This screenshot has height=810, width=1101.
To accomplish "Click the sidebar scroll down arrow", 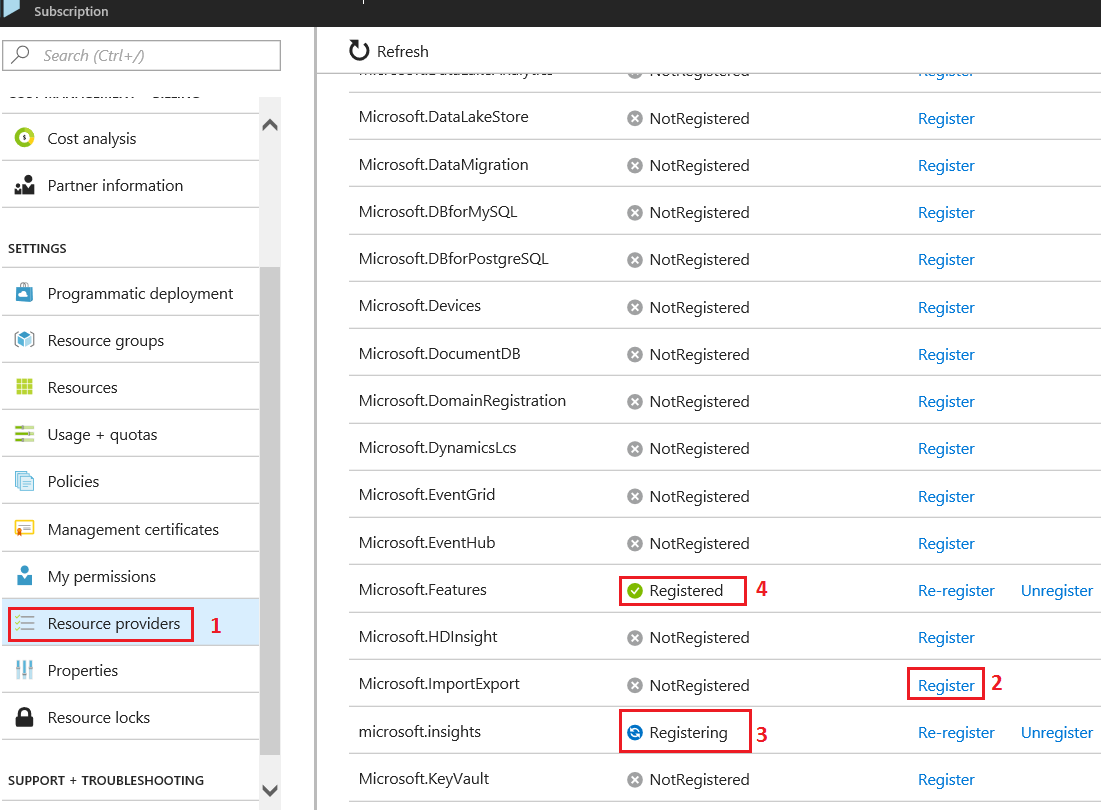I will 270,790.
